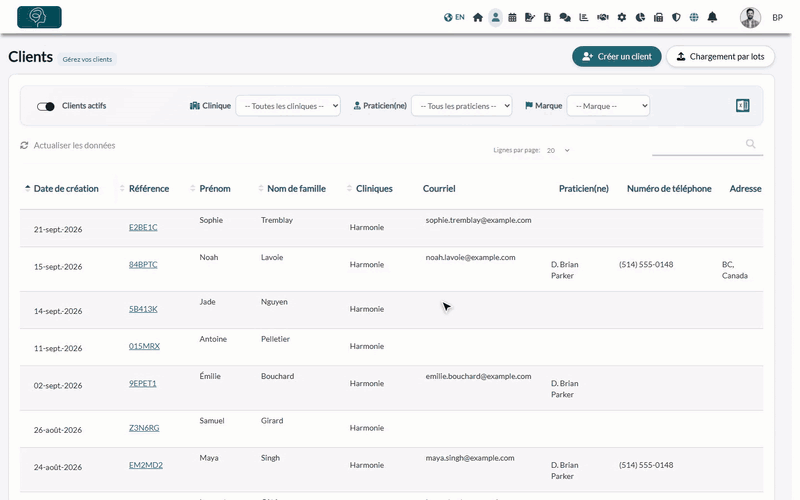Screen dimensions: 800x500
Task: Sort by Nom de famille column
Action: 296,189
